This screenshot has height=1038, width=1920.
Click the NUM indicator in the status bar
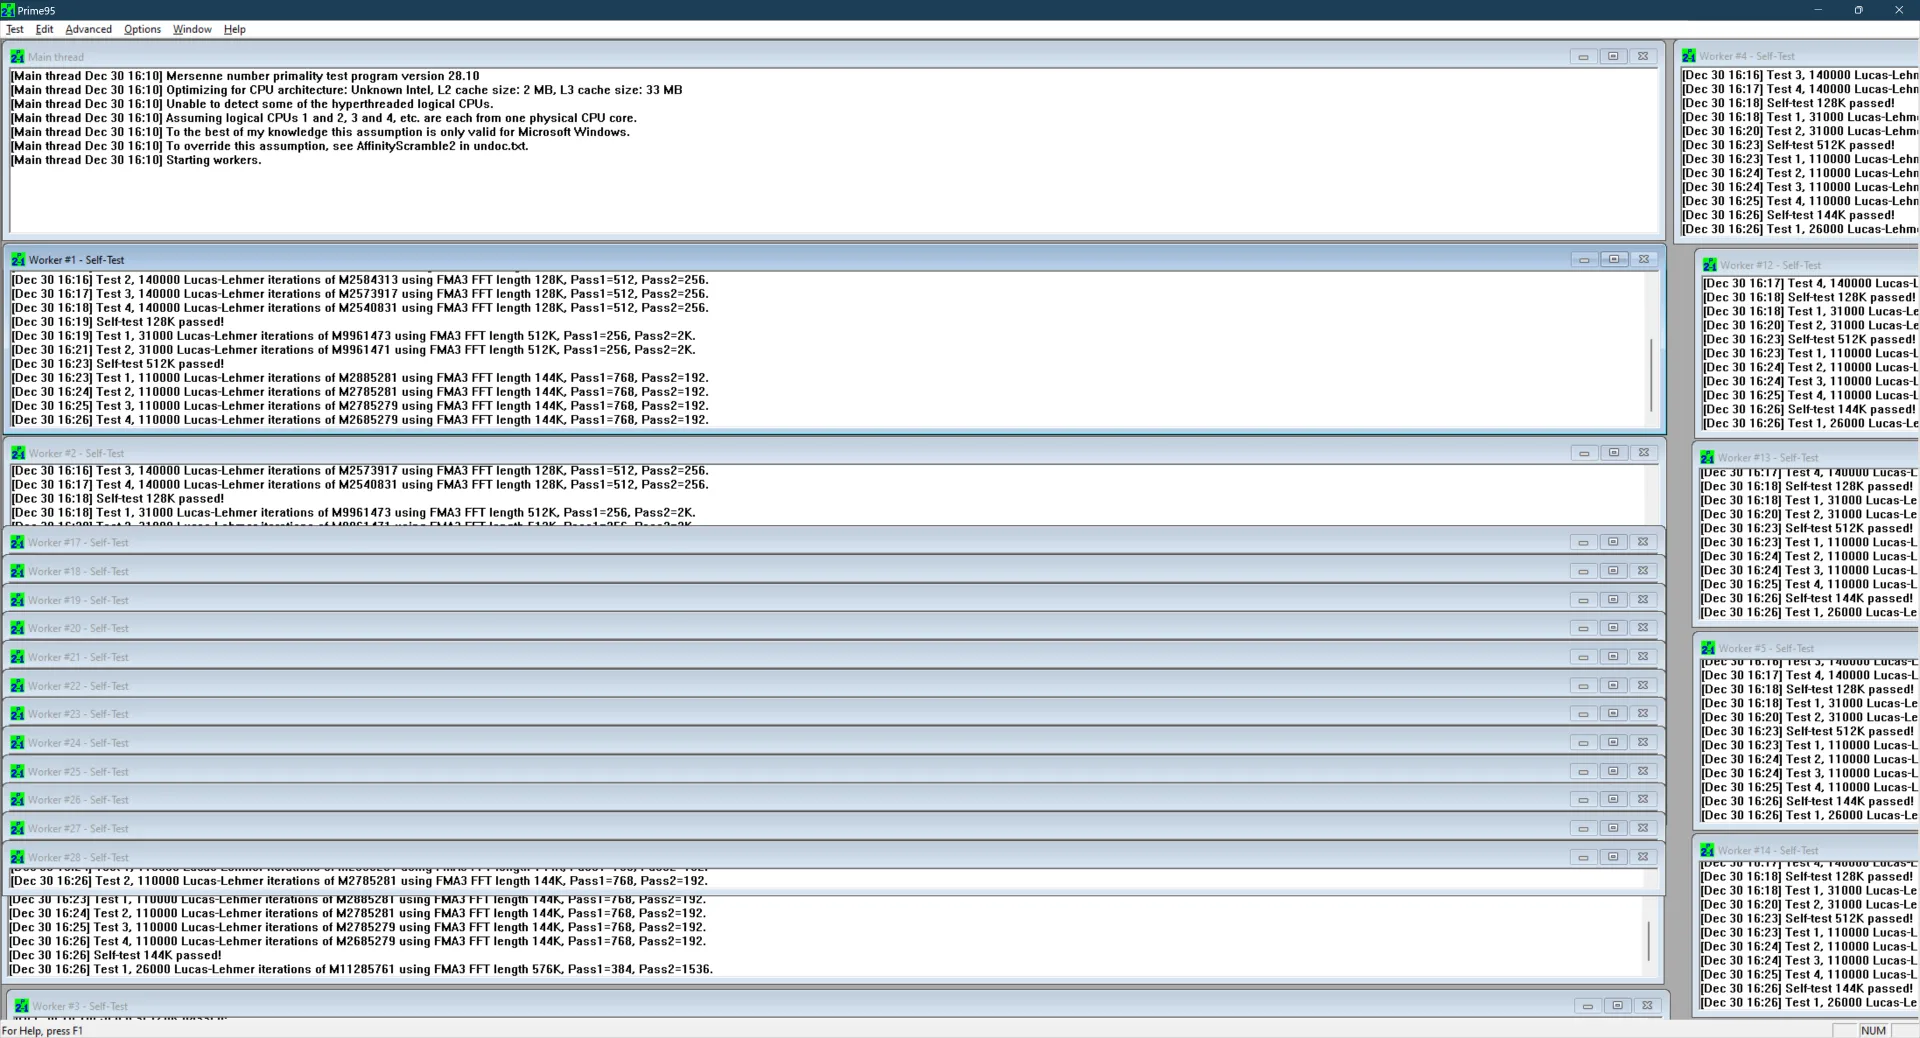[x=1873, y=1031]
